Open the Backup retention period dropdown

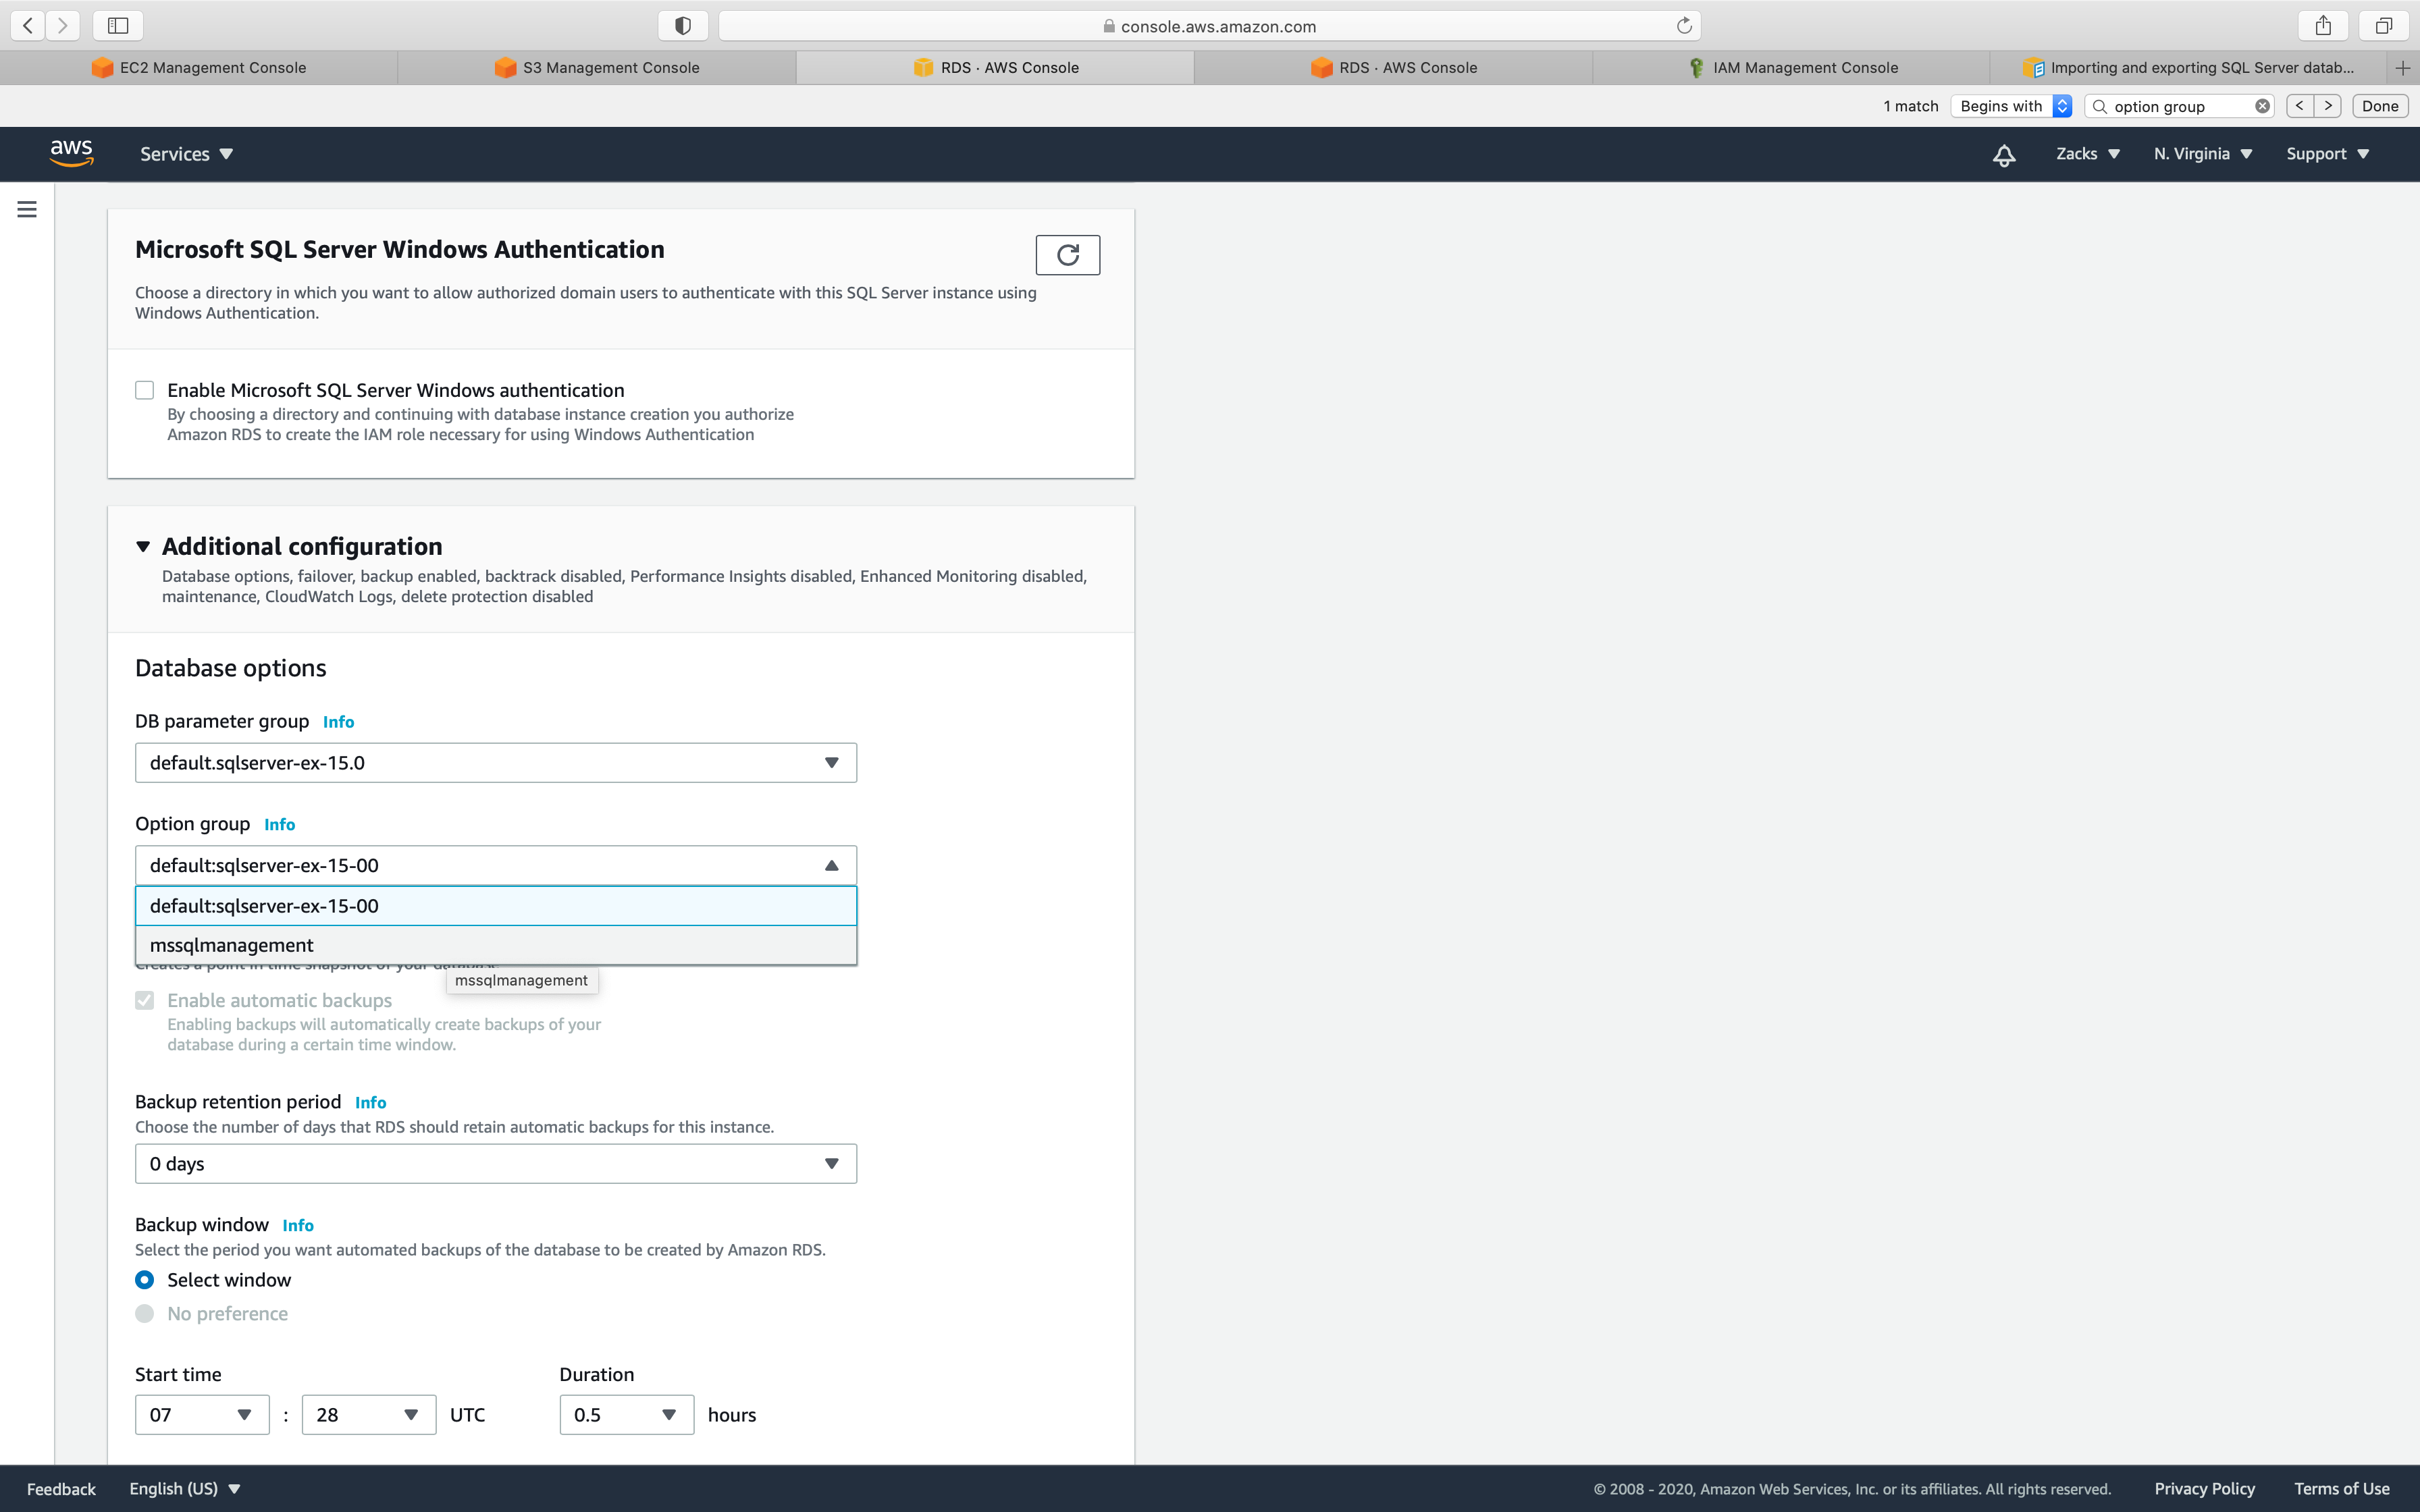(x=495, y=1164)
